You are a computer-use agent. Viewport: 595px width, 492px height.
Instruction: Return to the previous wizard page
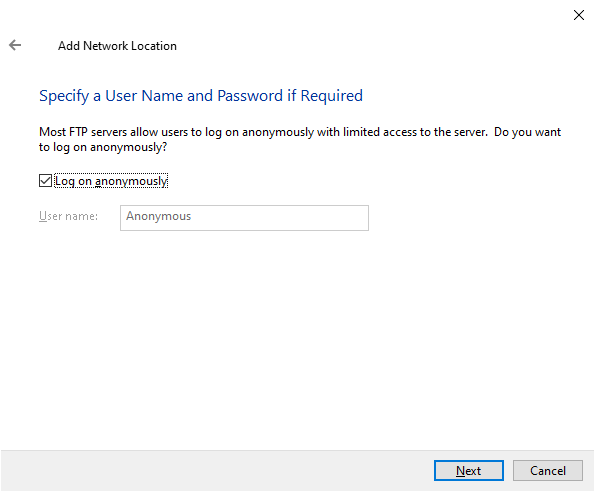click(15, 45)
